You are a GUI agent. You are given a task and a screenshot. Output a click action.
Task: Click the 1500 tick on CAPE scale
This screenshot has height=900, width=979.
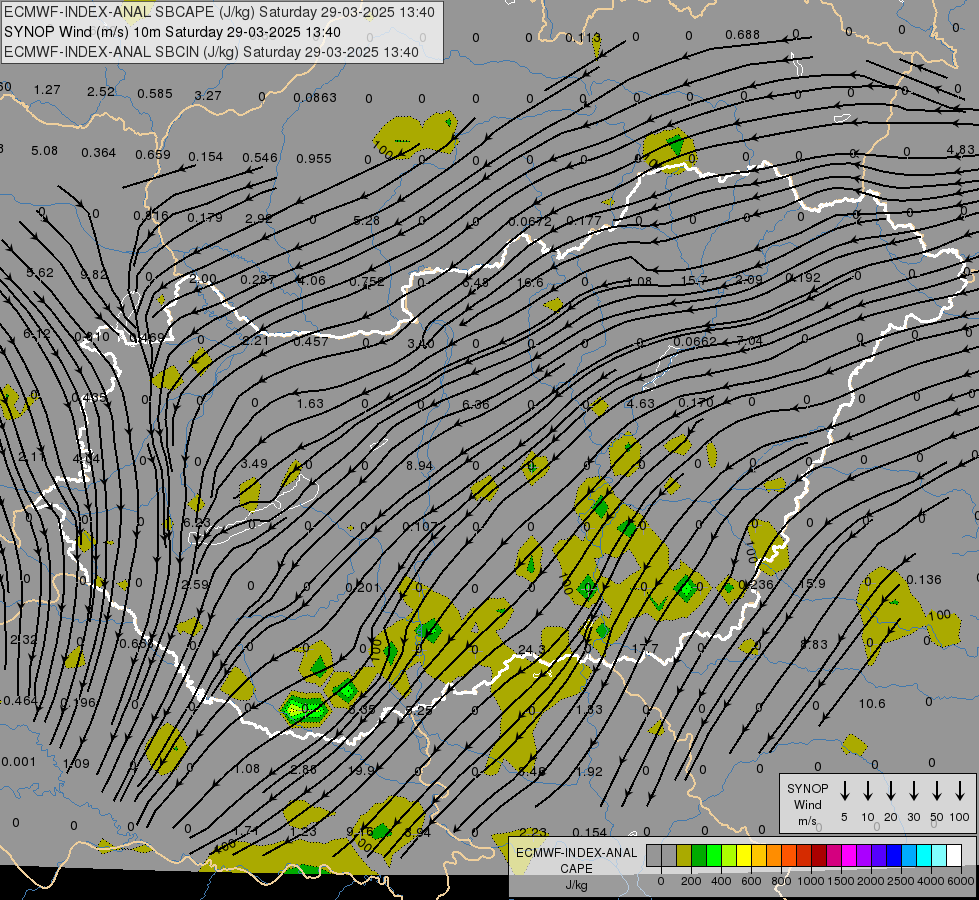[840, 881]
